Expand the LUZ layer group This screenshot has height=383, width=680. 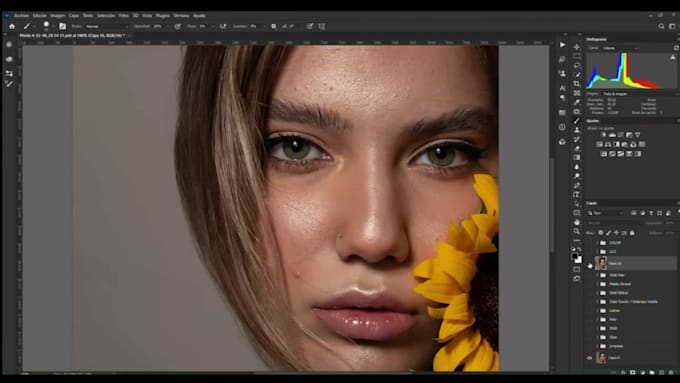597,252
